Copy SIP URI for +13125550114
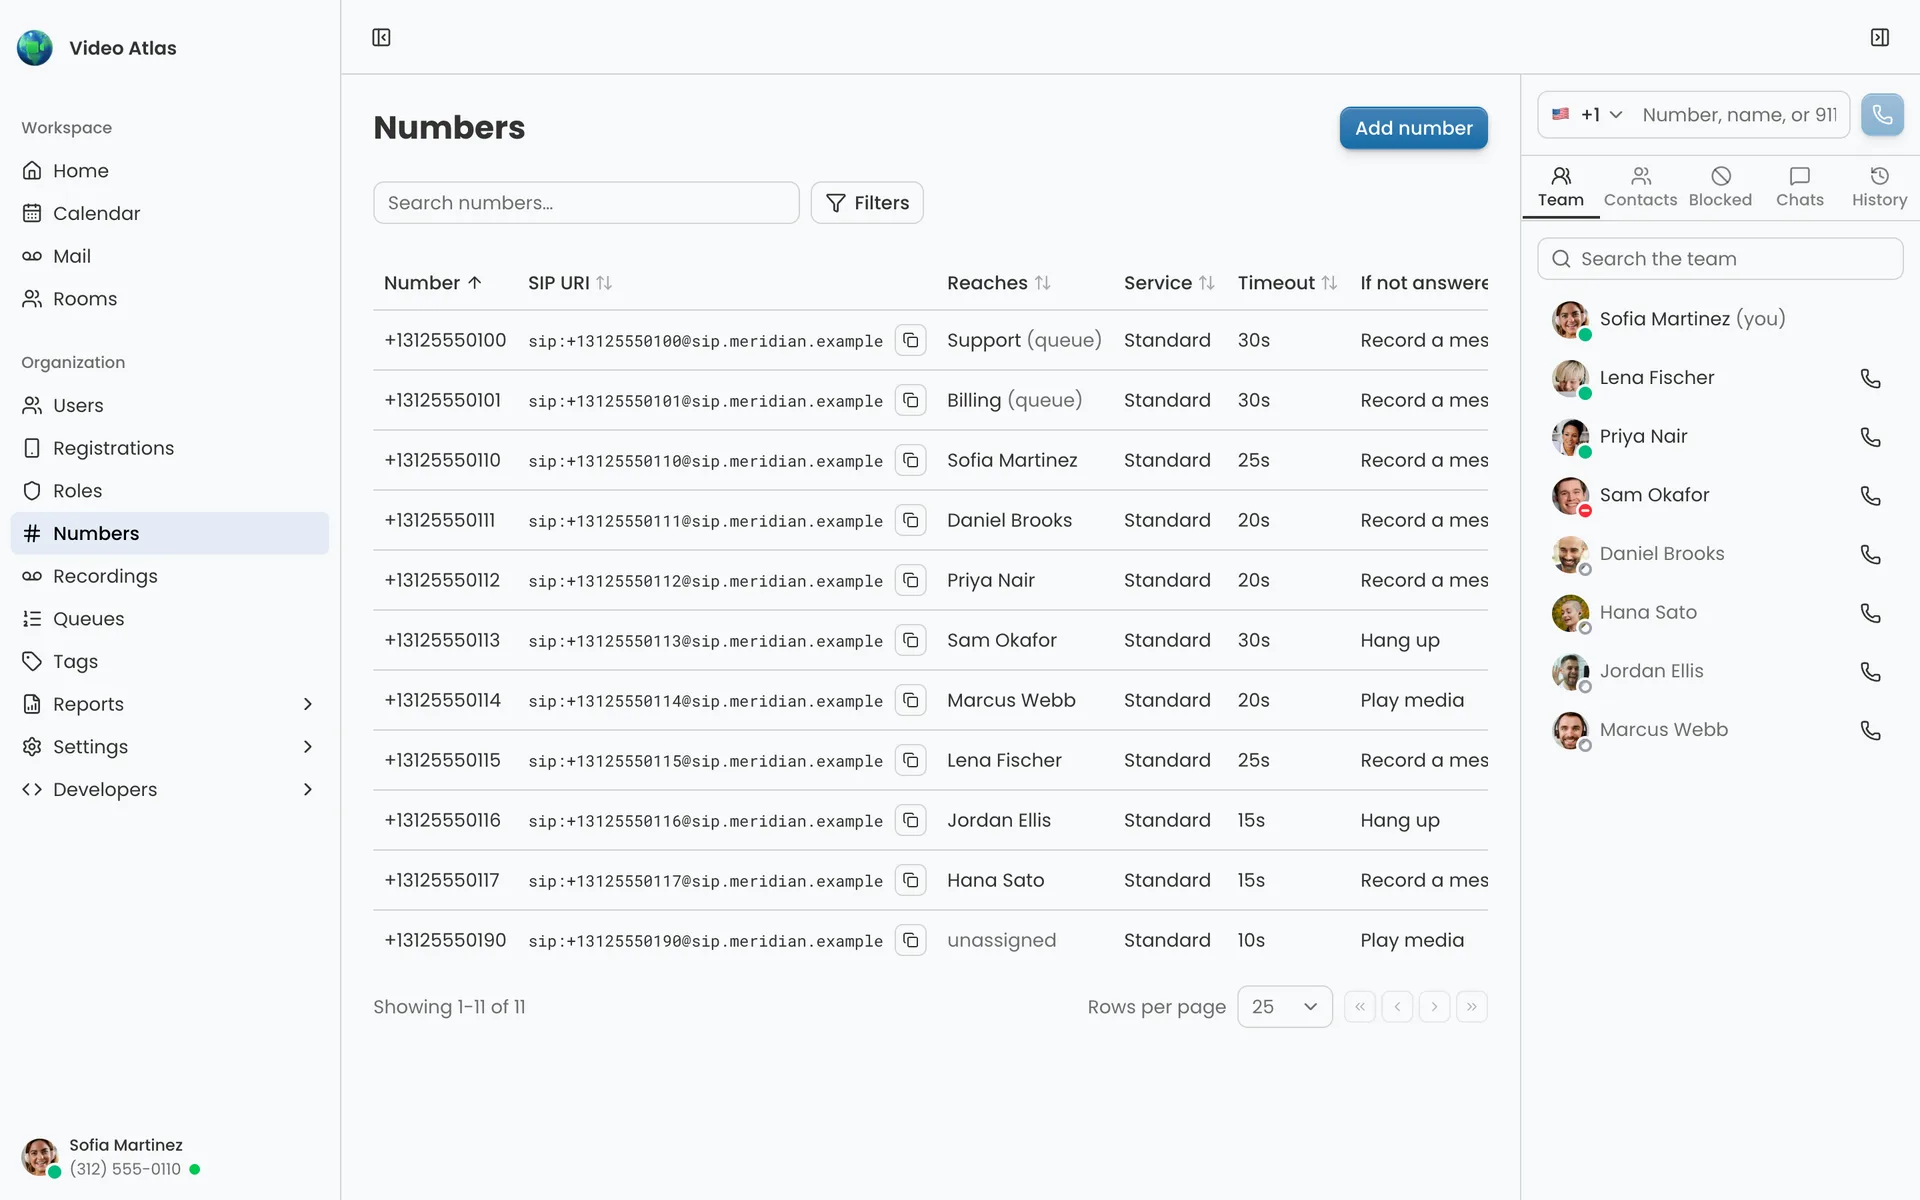1920x1200 pixels. point(910,700)
